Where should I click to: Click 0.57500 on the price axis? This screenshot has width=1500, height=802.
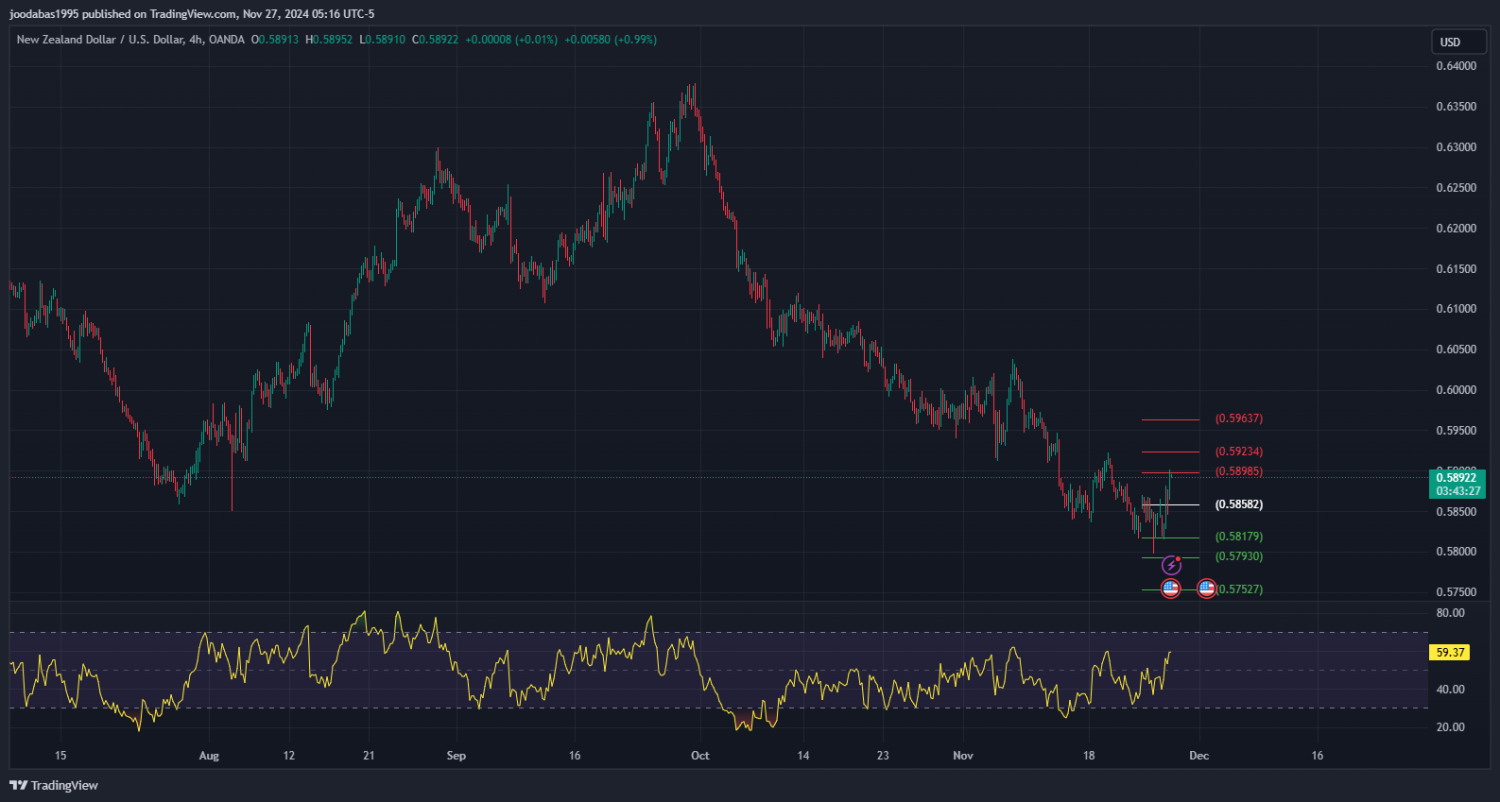pos(1456,592)
